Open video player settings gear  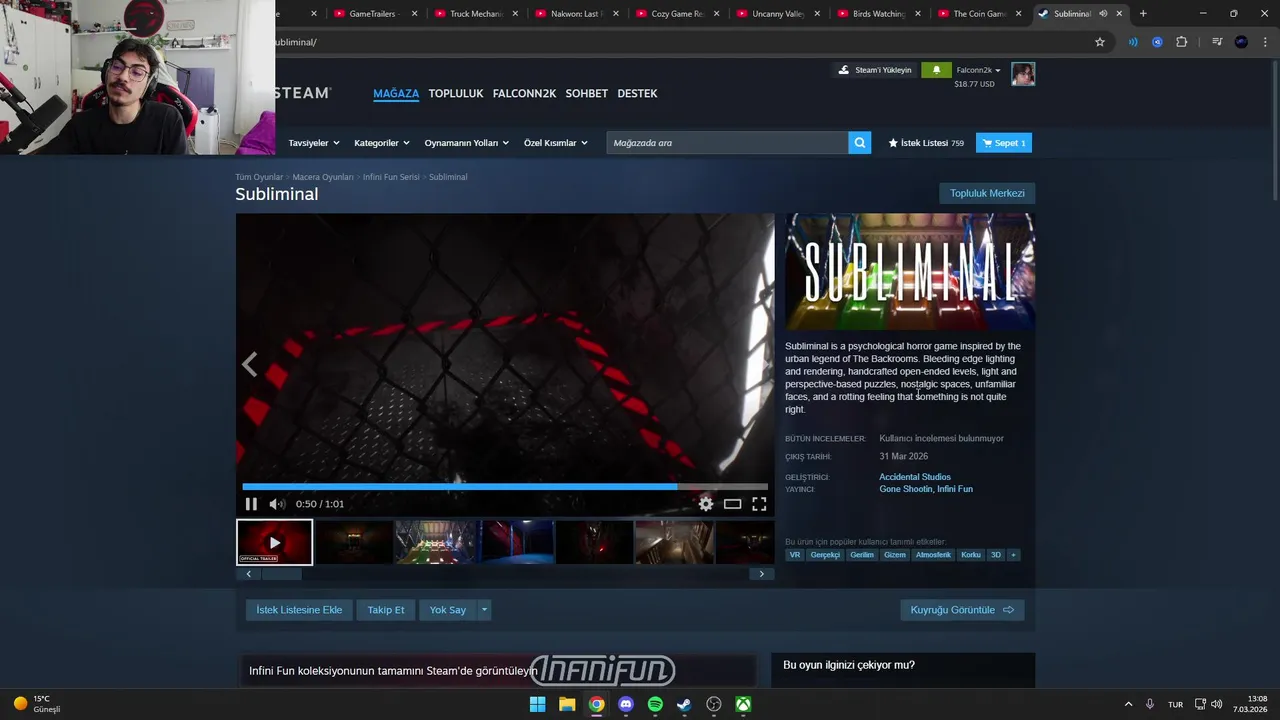(x=706, y=504)
